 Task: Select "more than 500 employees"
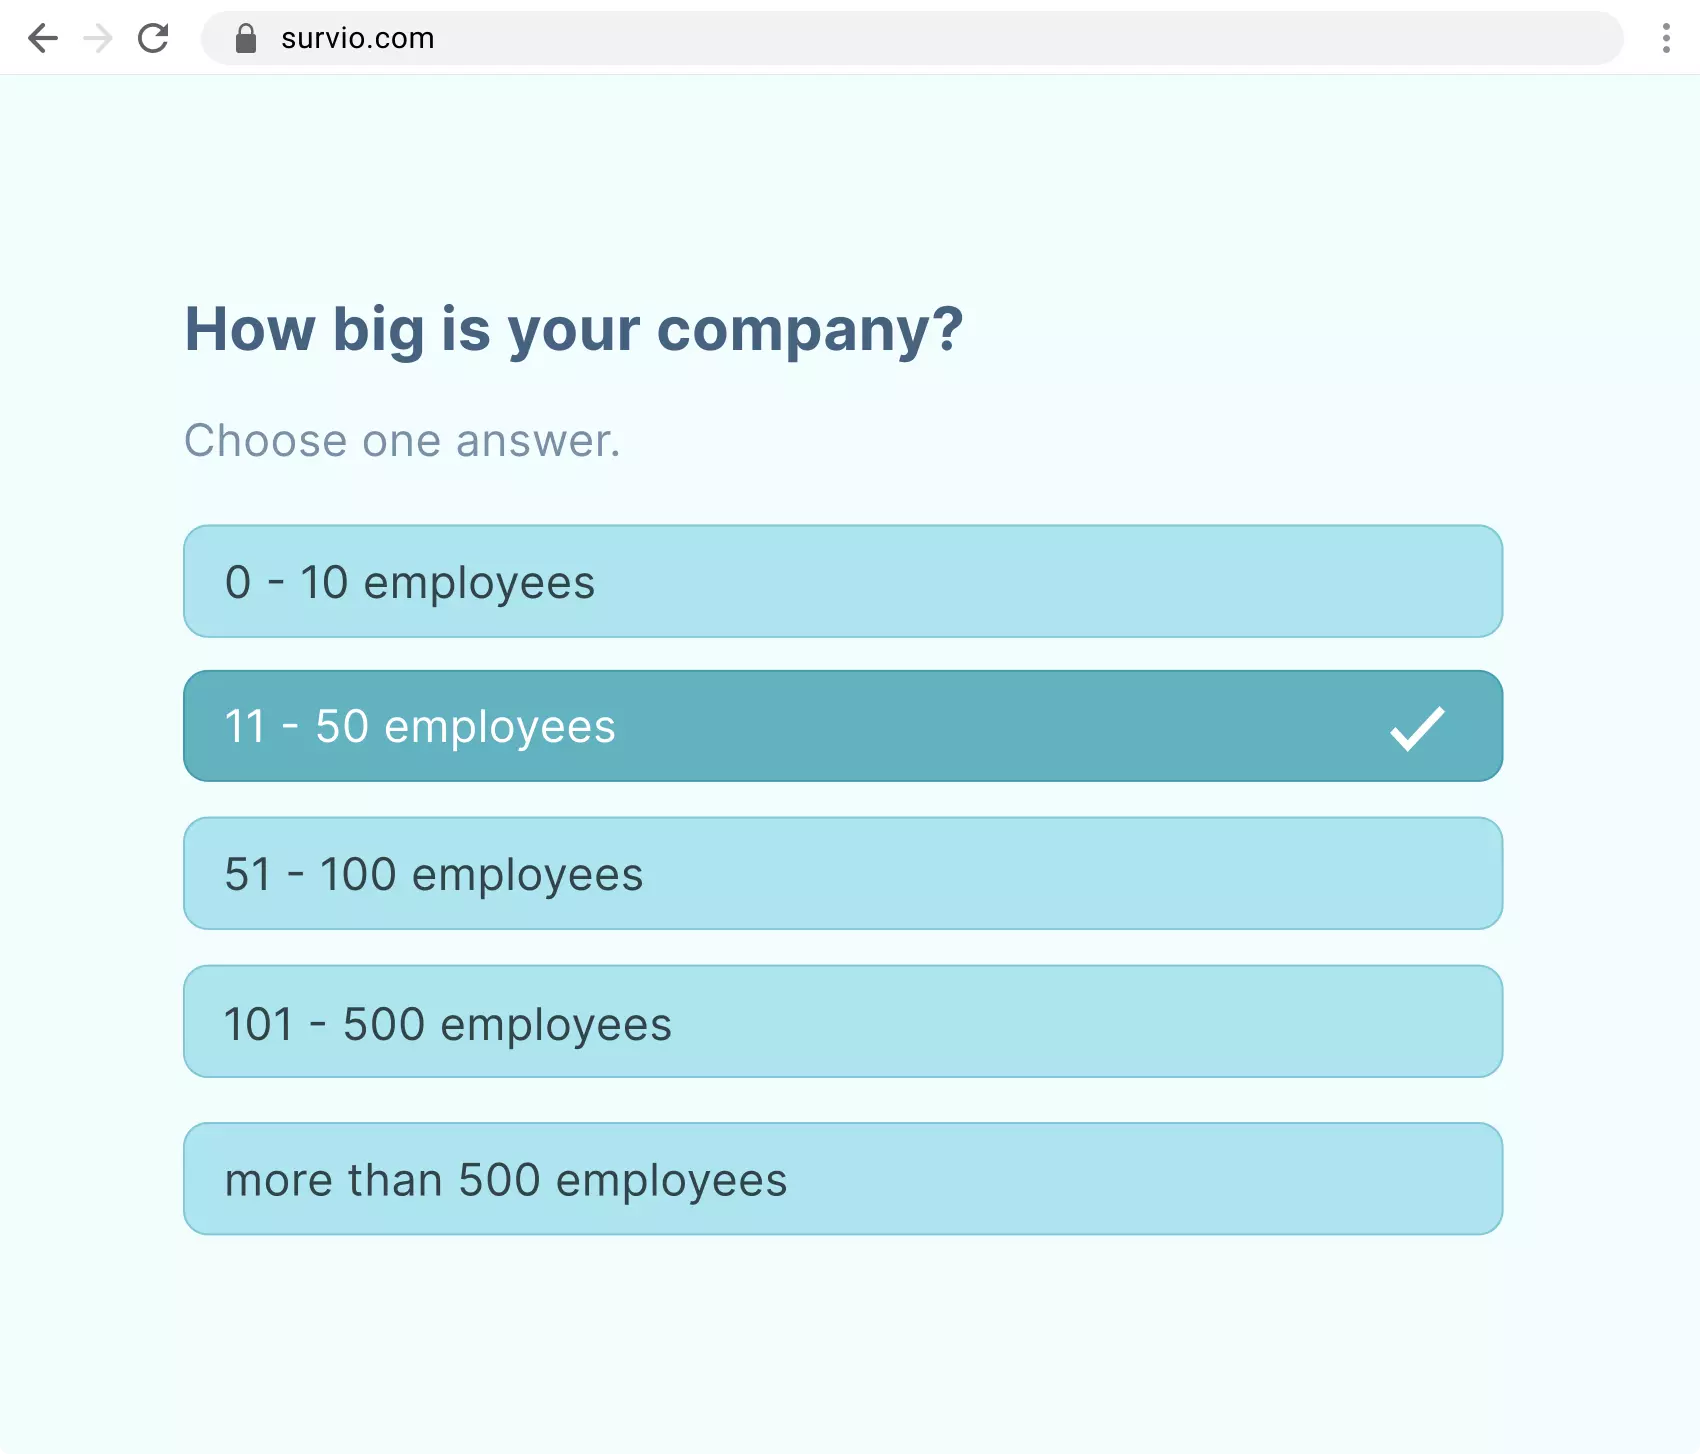coord(843,1179)
